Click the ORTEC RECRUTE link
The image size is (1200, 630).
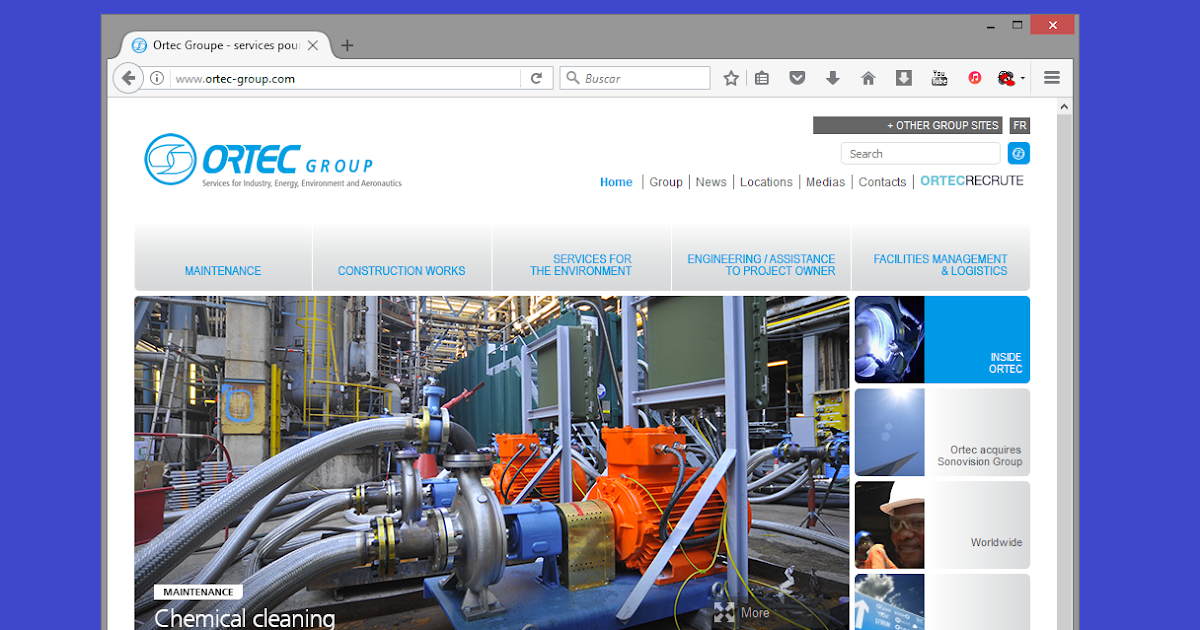(x=971, y=180)
